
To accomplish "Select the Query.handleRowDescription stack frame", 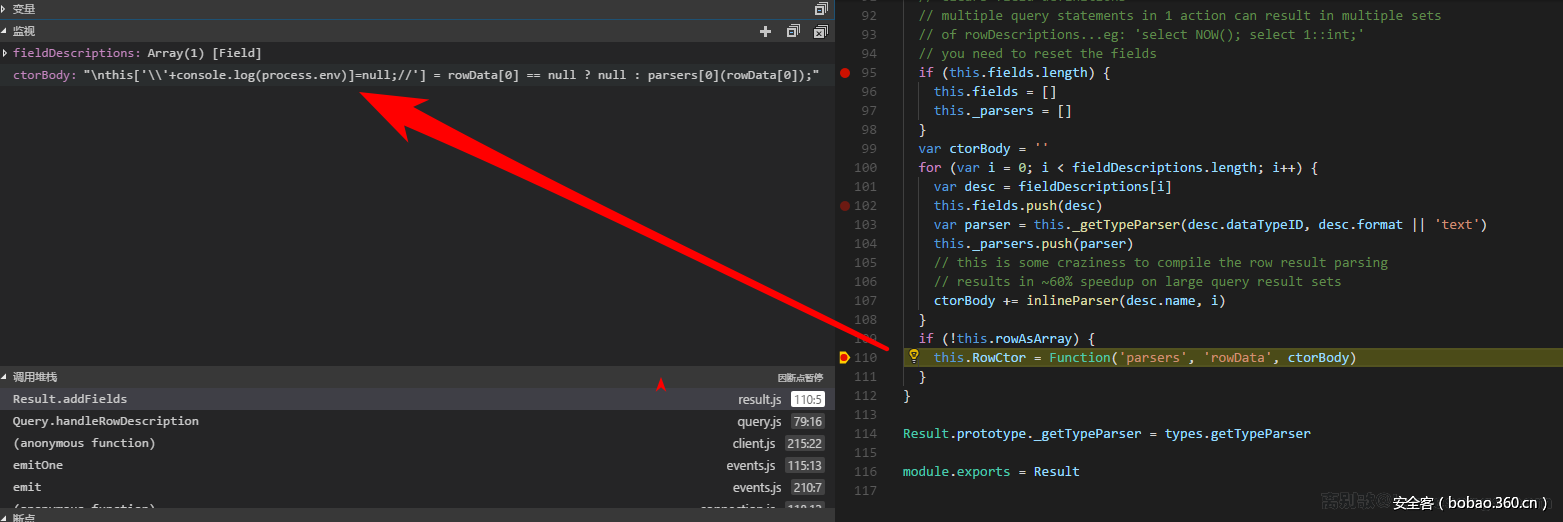I will pos(105,421).
